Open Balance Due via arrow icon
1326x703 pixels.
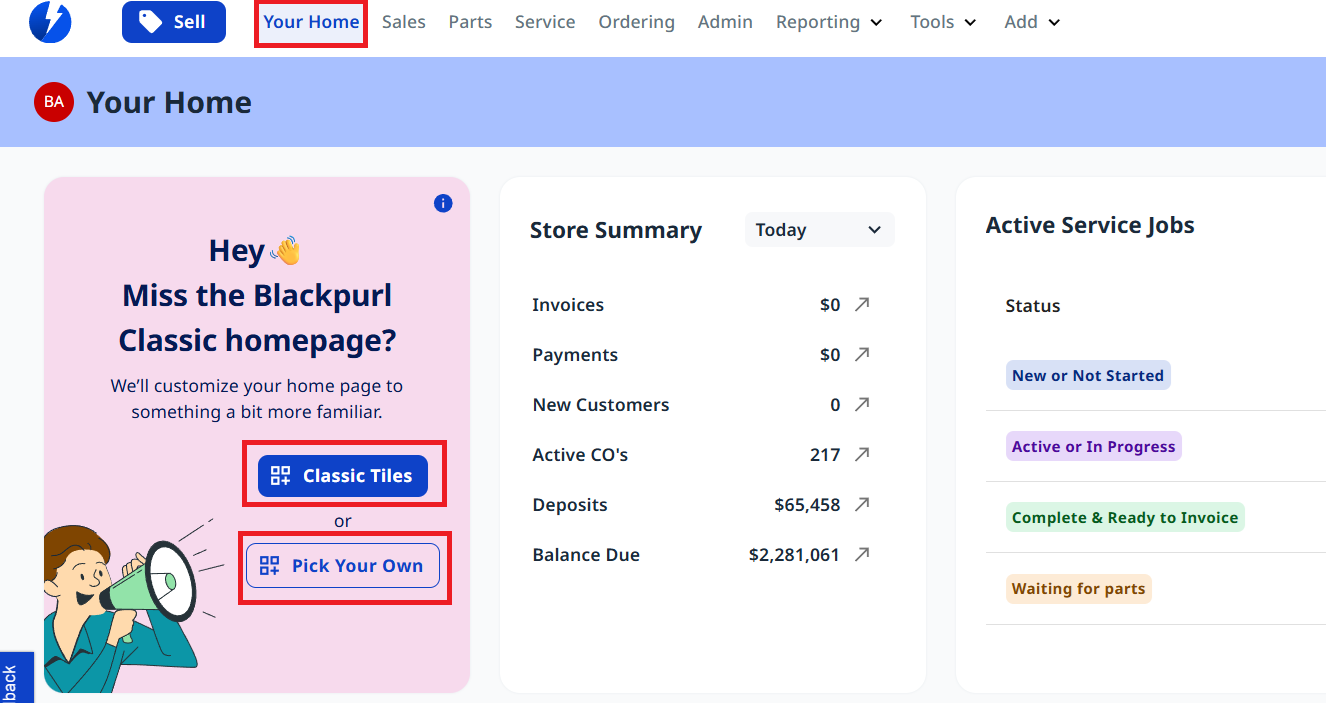862,554
